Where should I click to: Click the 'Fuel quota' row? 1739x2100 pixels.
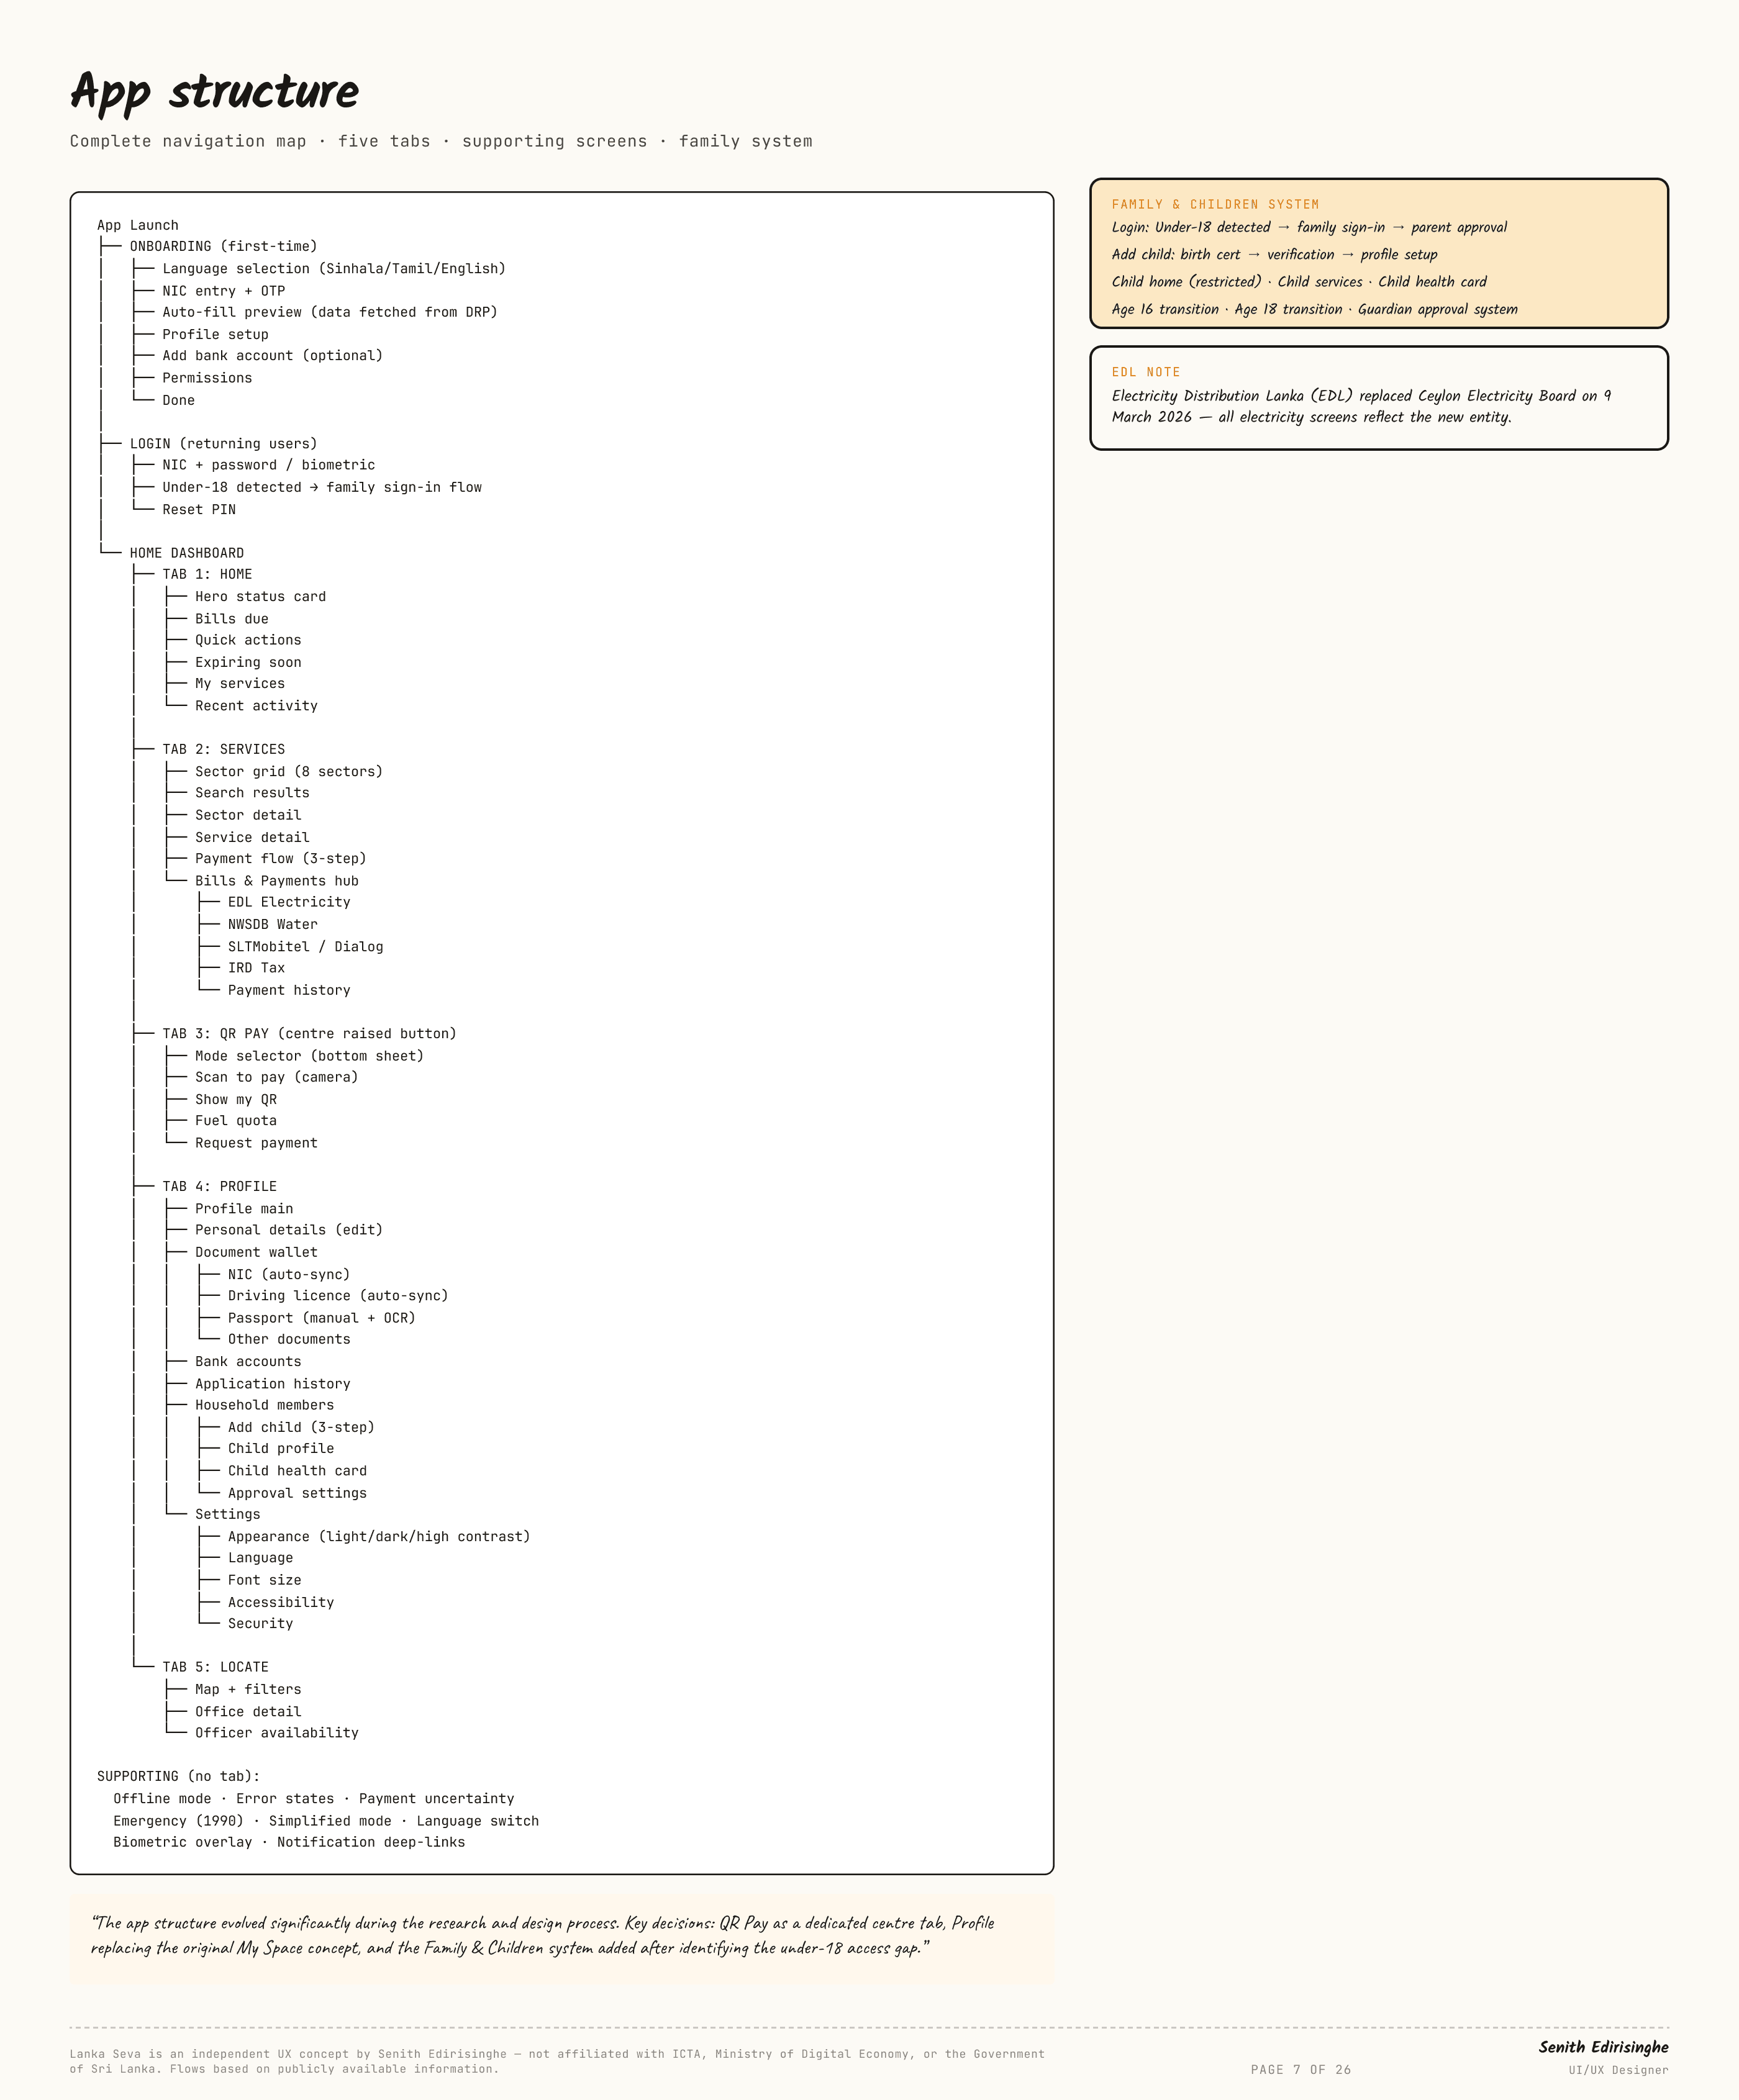(236, 1120)
